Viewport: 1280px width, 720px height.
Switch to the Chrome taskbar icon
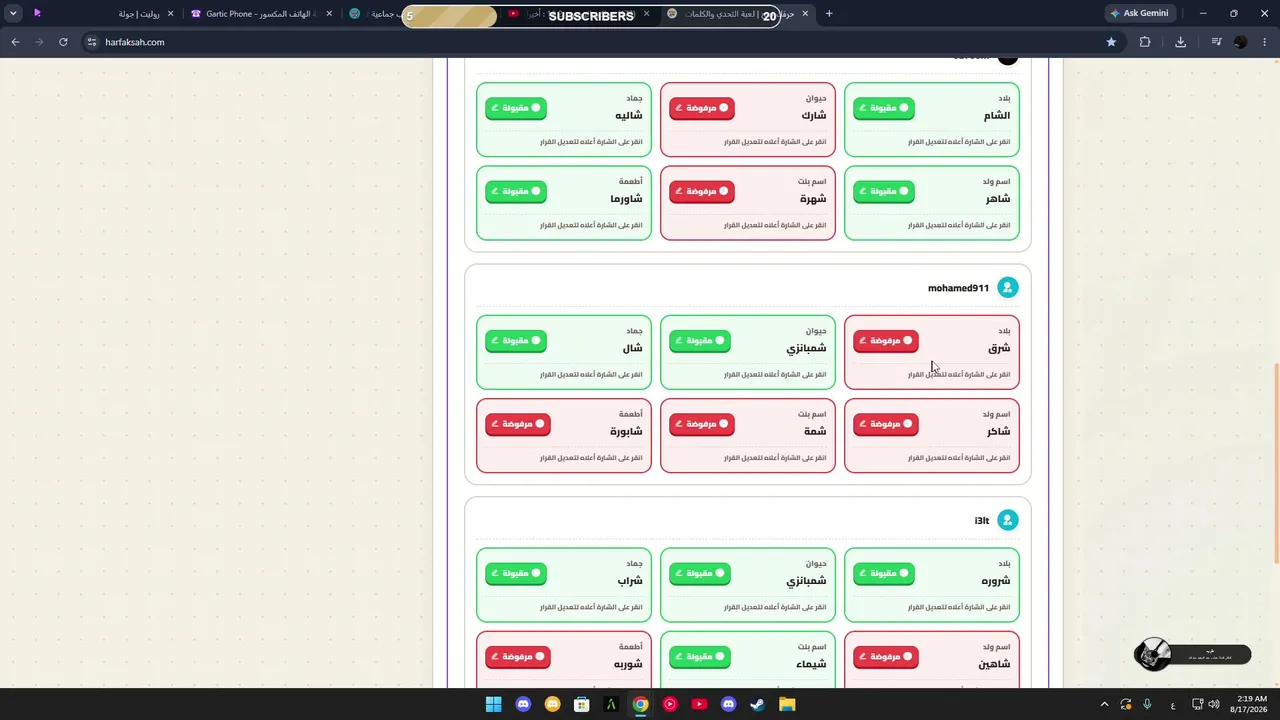640,704
